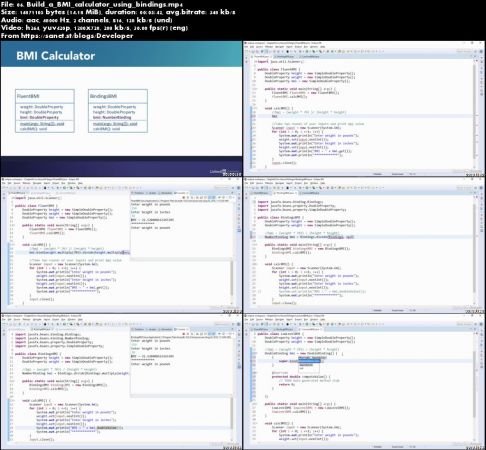Click the 'bmi: DoubleProperty' row in the FluentBMI box

(39, 117)
